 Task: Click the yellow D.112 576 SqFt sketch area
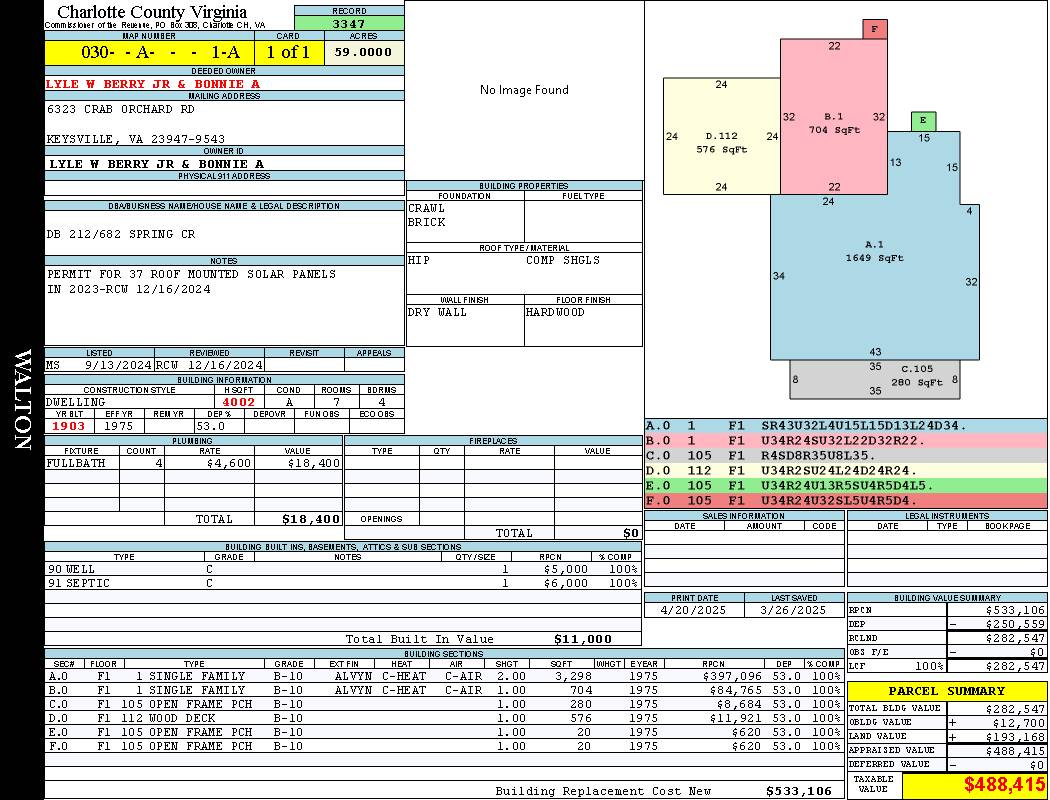tap(721, 136)
